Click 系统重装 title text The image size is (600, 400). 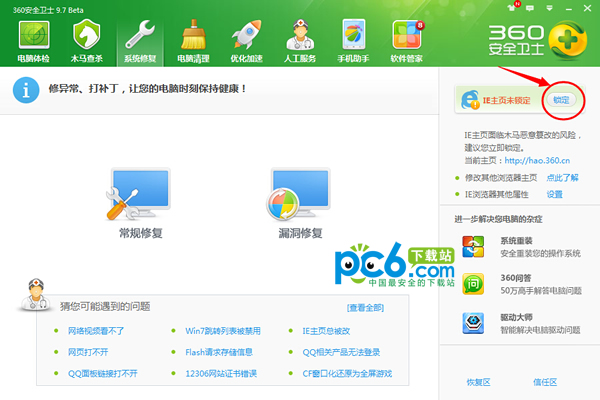coord(516,241)
